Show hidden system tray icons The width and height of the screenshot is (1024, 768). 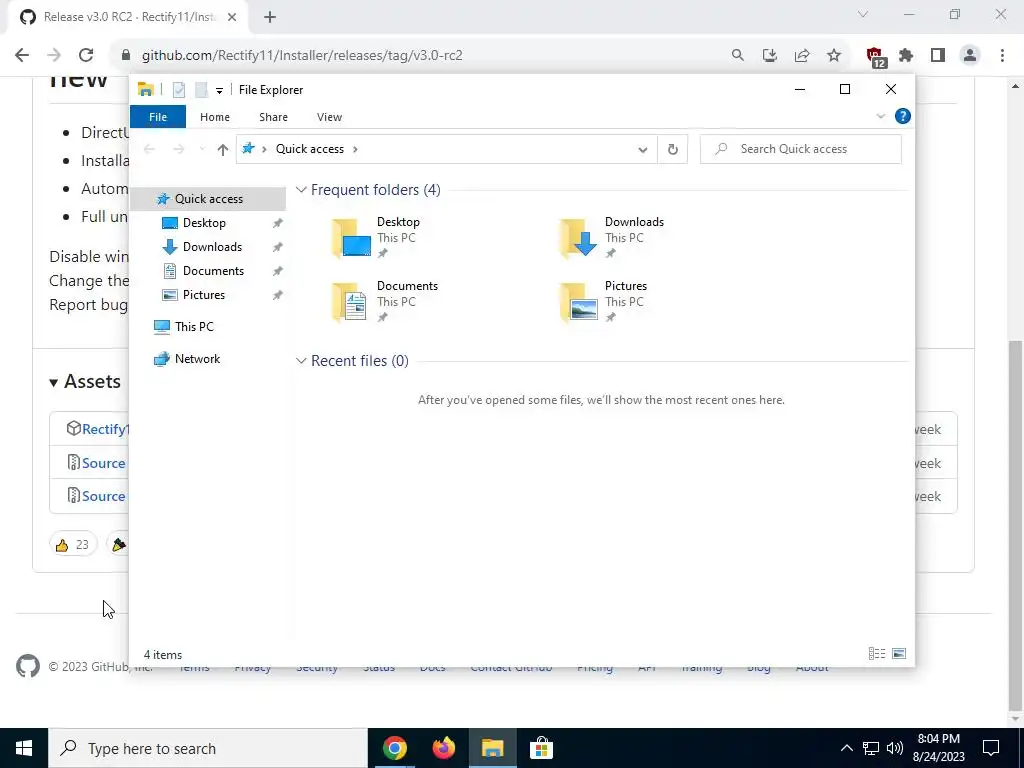click(x=846, y=748)
